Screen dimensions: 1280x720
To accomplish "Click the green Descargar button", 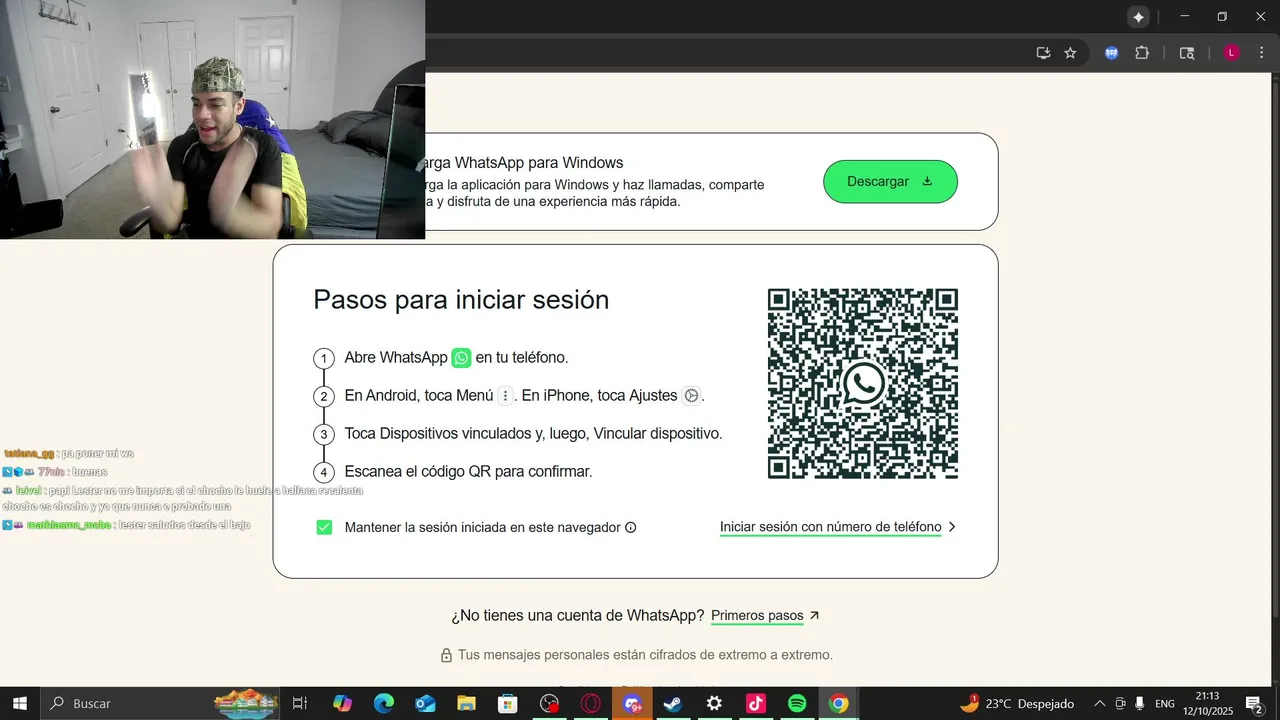I will coord(890,181).
